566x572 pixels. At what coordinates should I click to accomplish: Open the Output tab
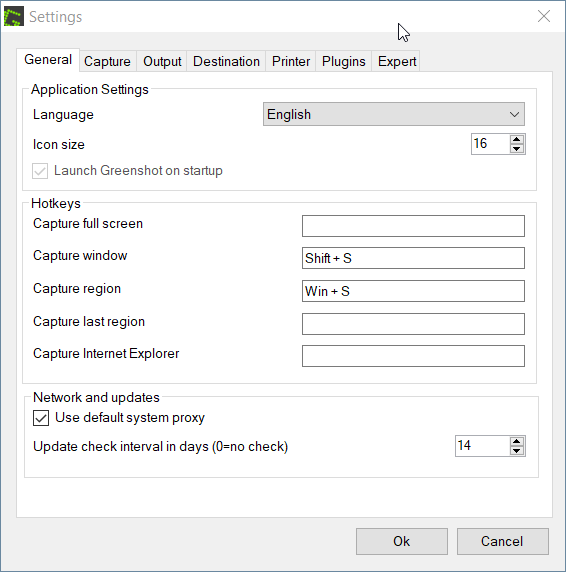(x=162, y=61)
